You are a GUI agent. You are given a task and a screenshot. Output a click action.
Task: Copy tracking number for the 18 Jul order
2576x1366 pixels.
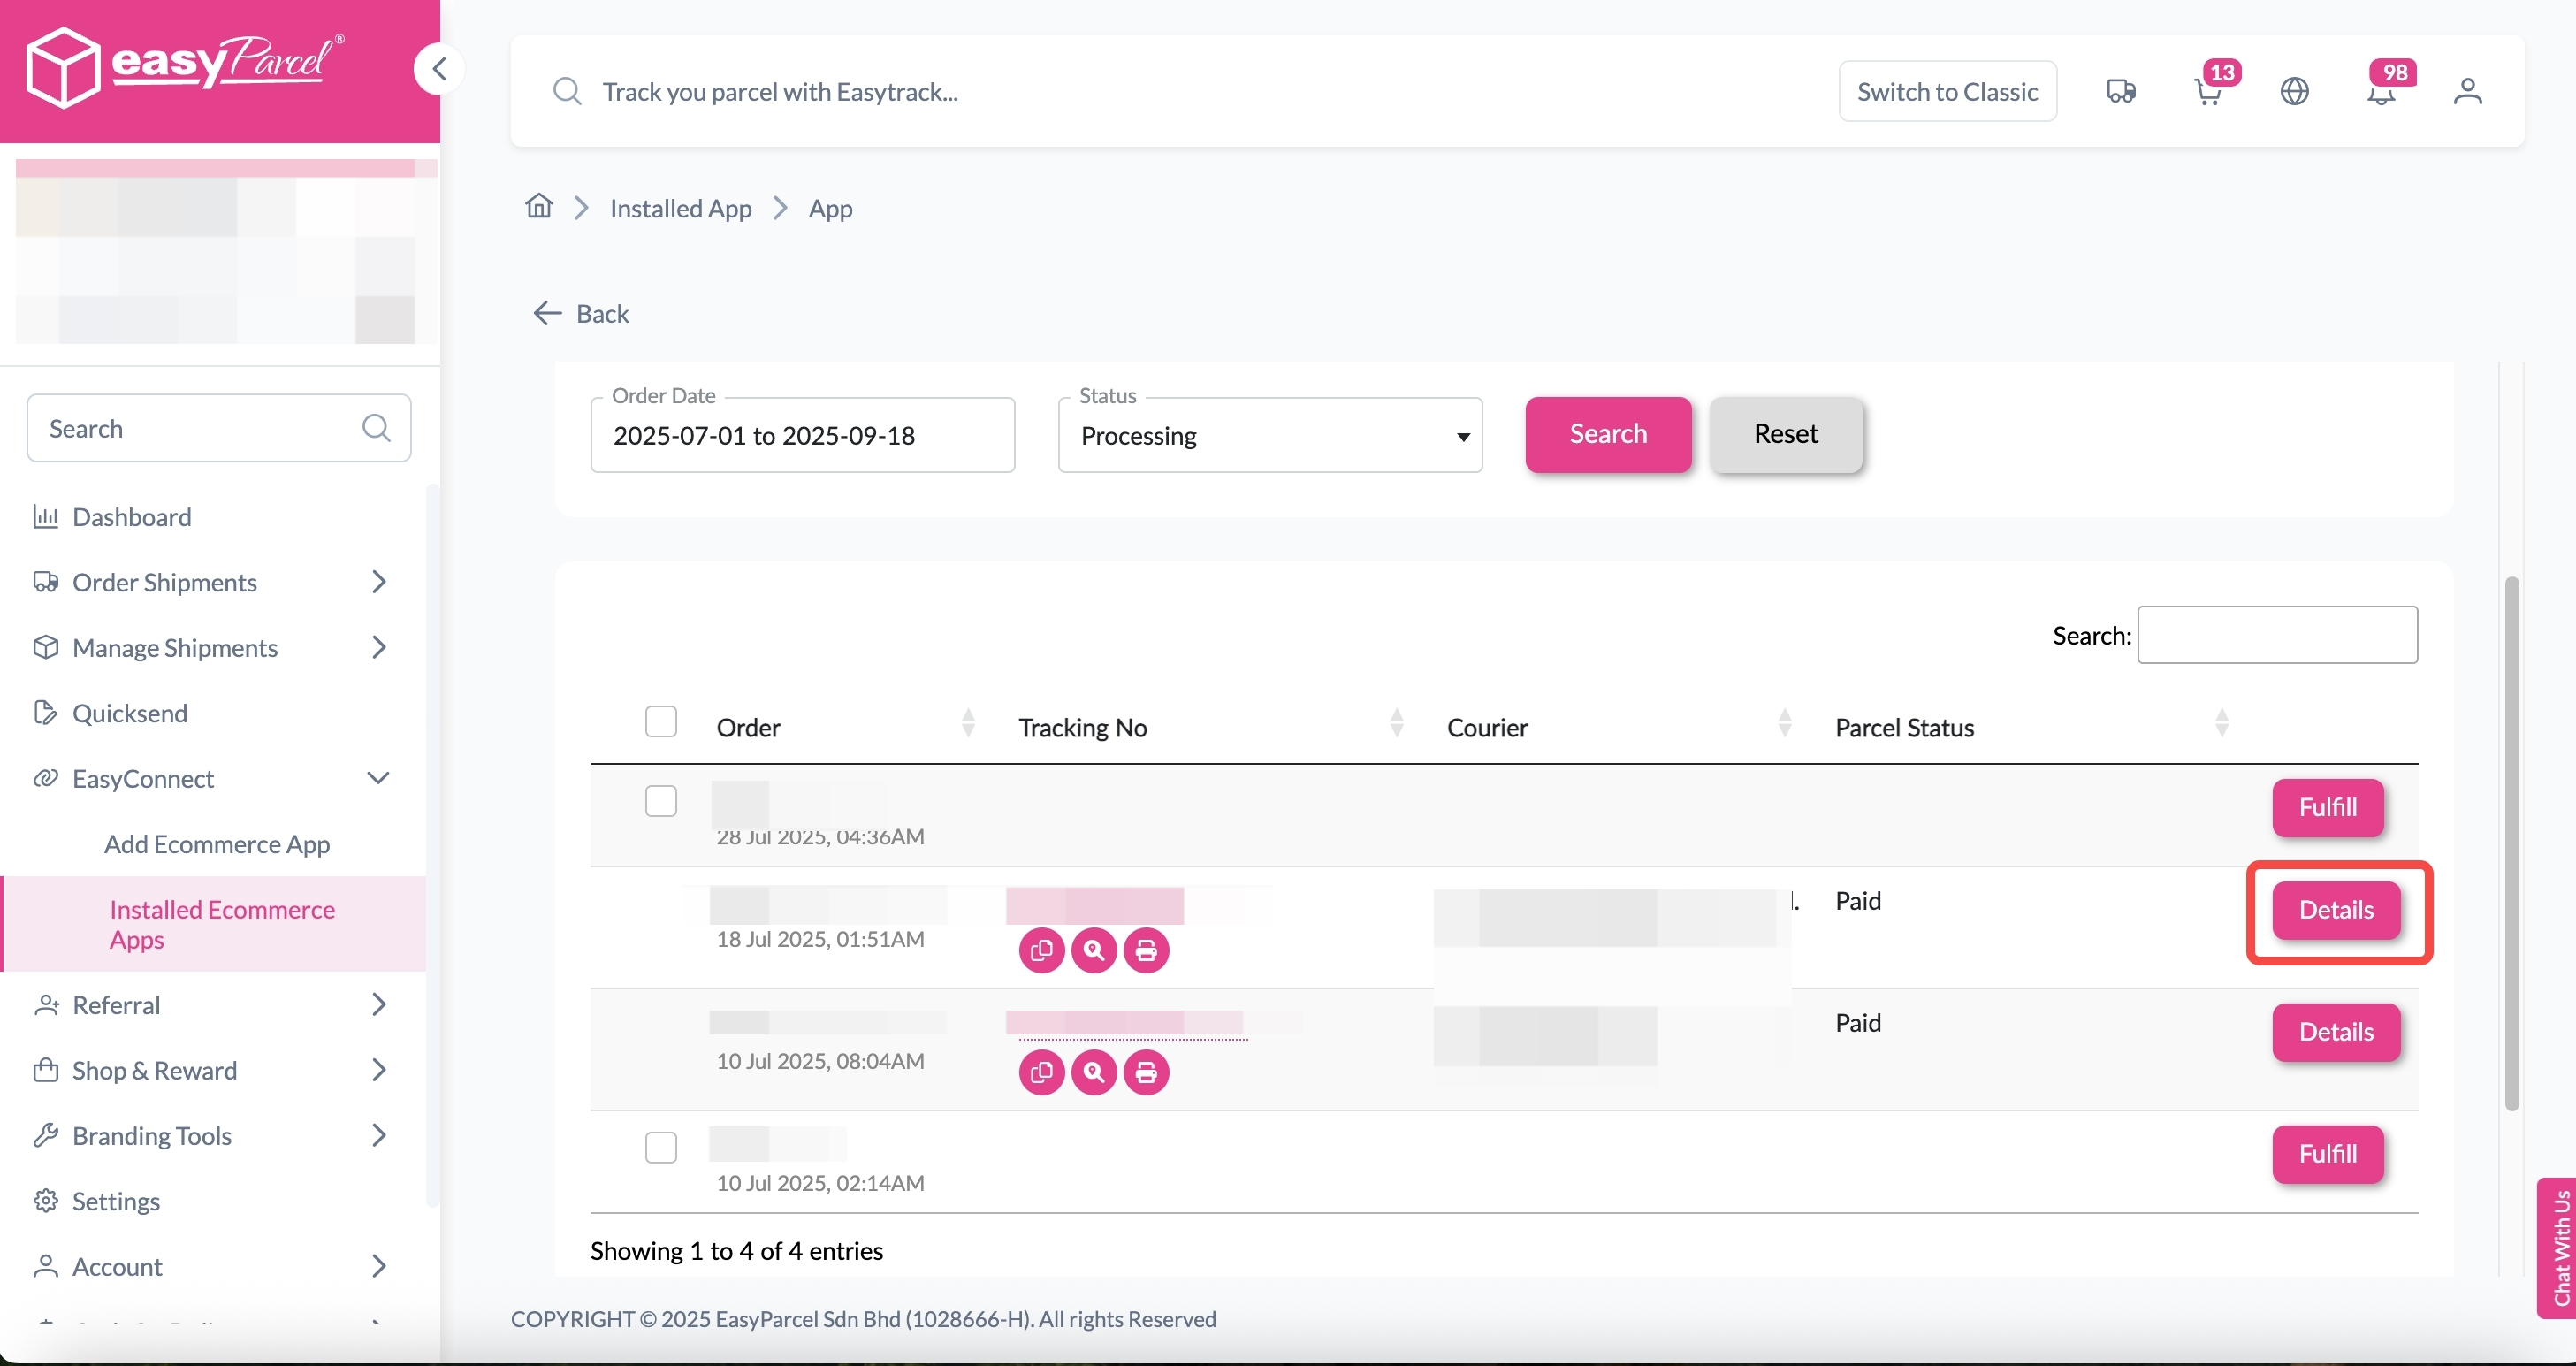point(1041,951)
